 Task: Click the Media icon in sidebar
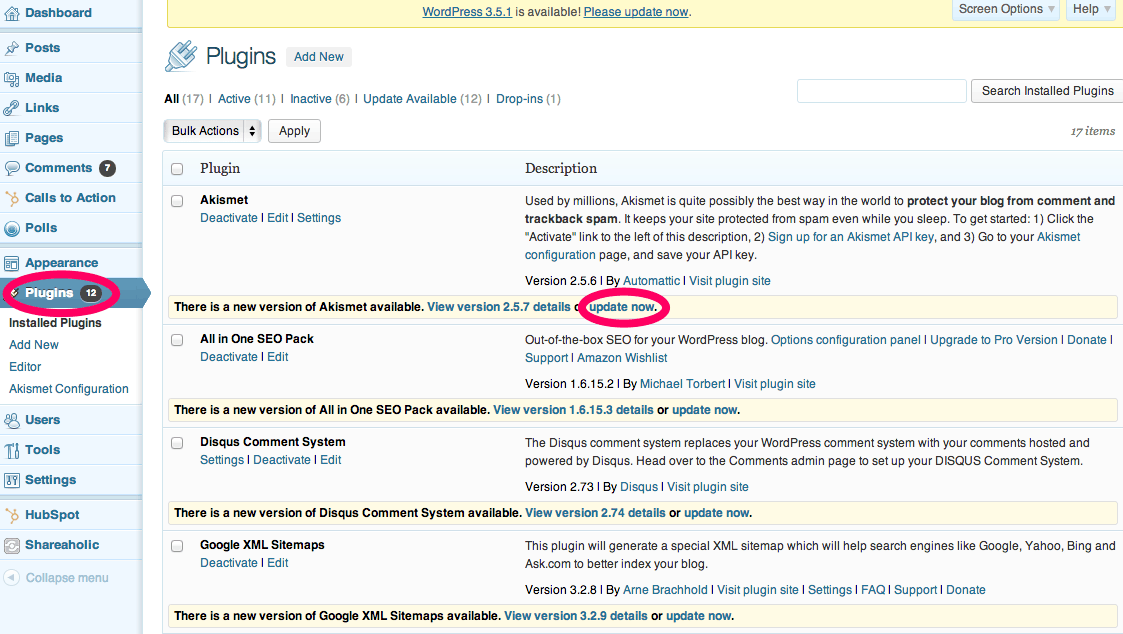(11, 78)
